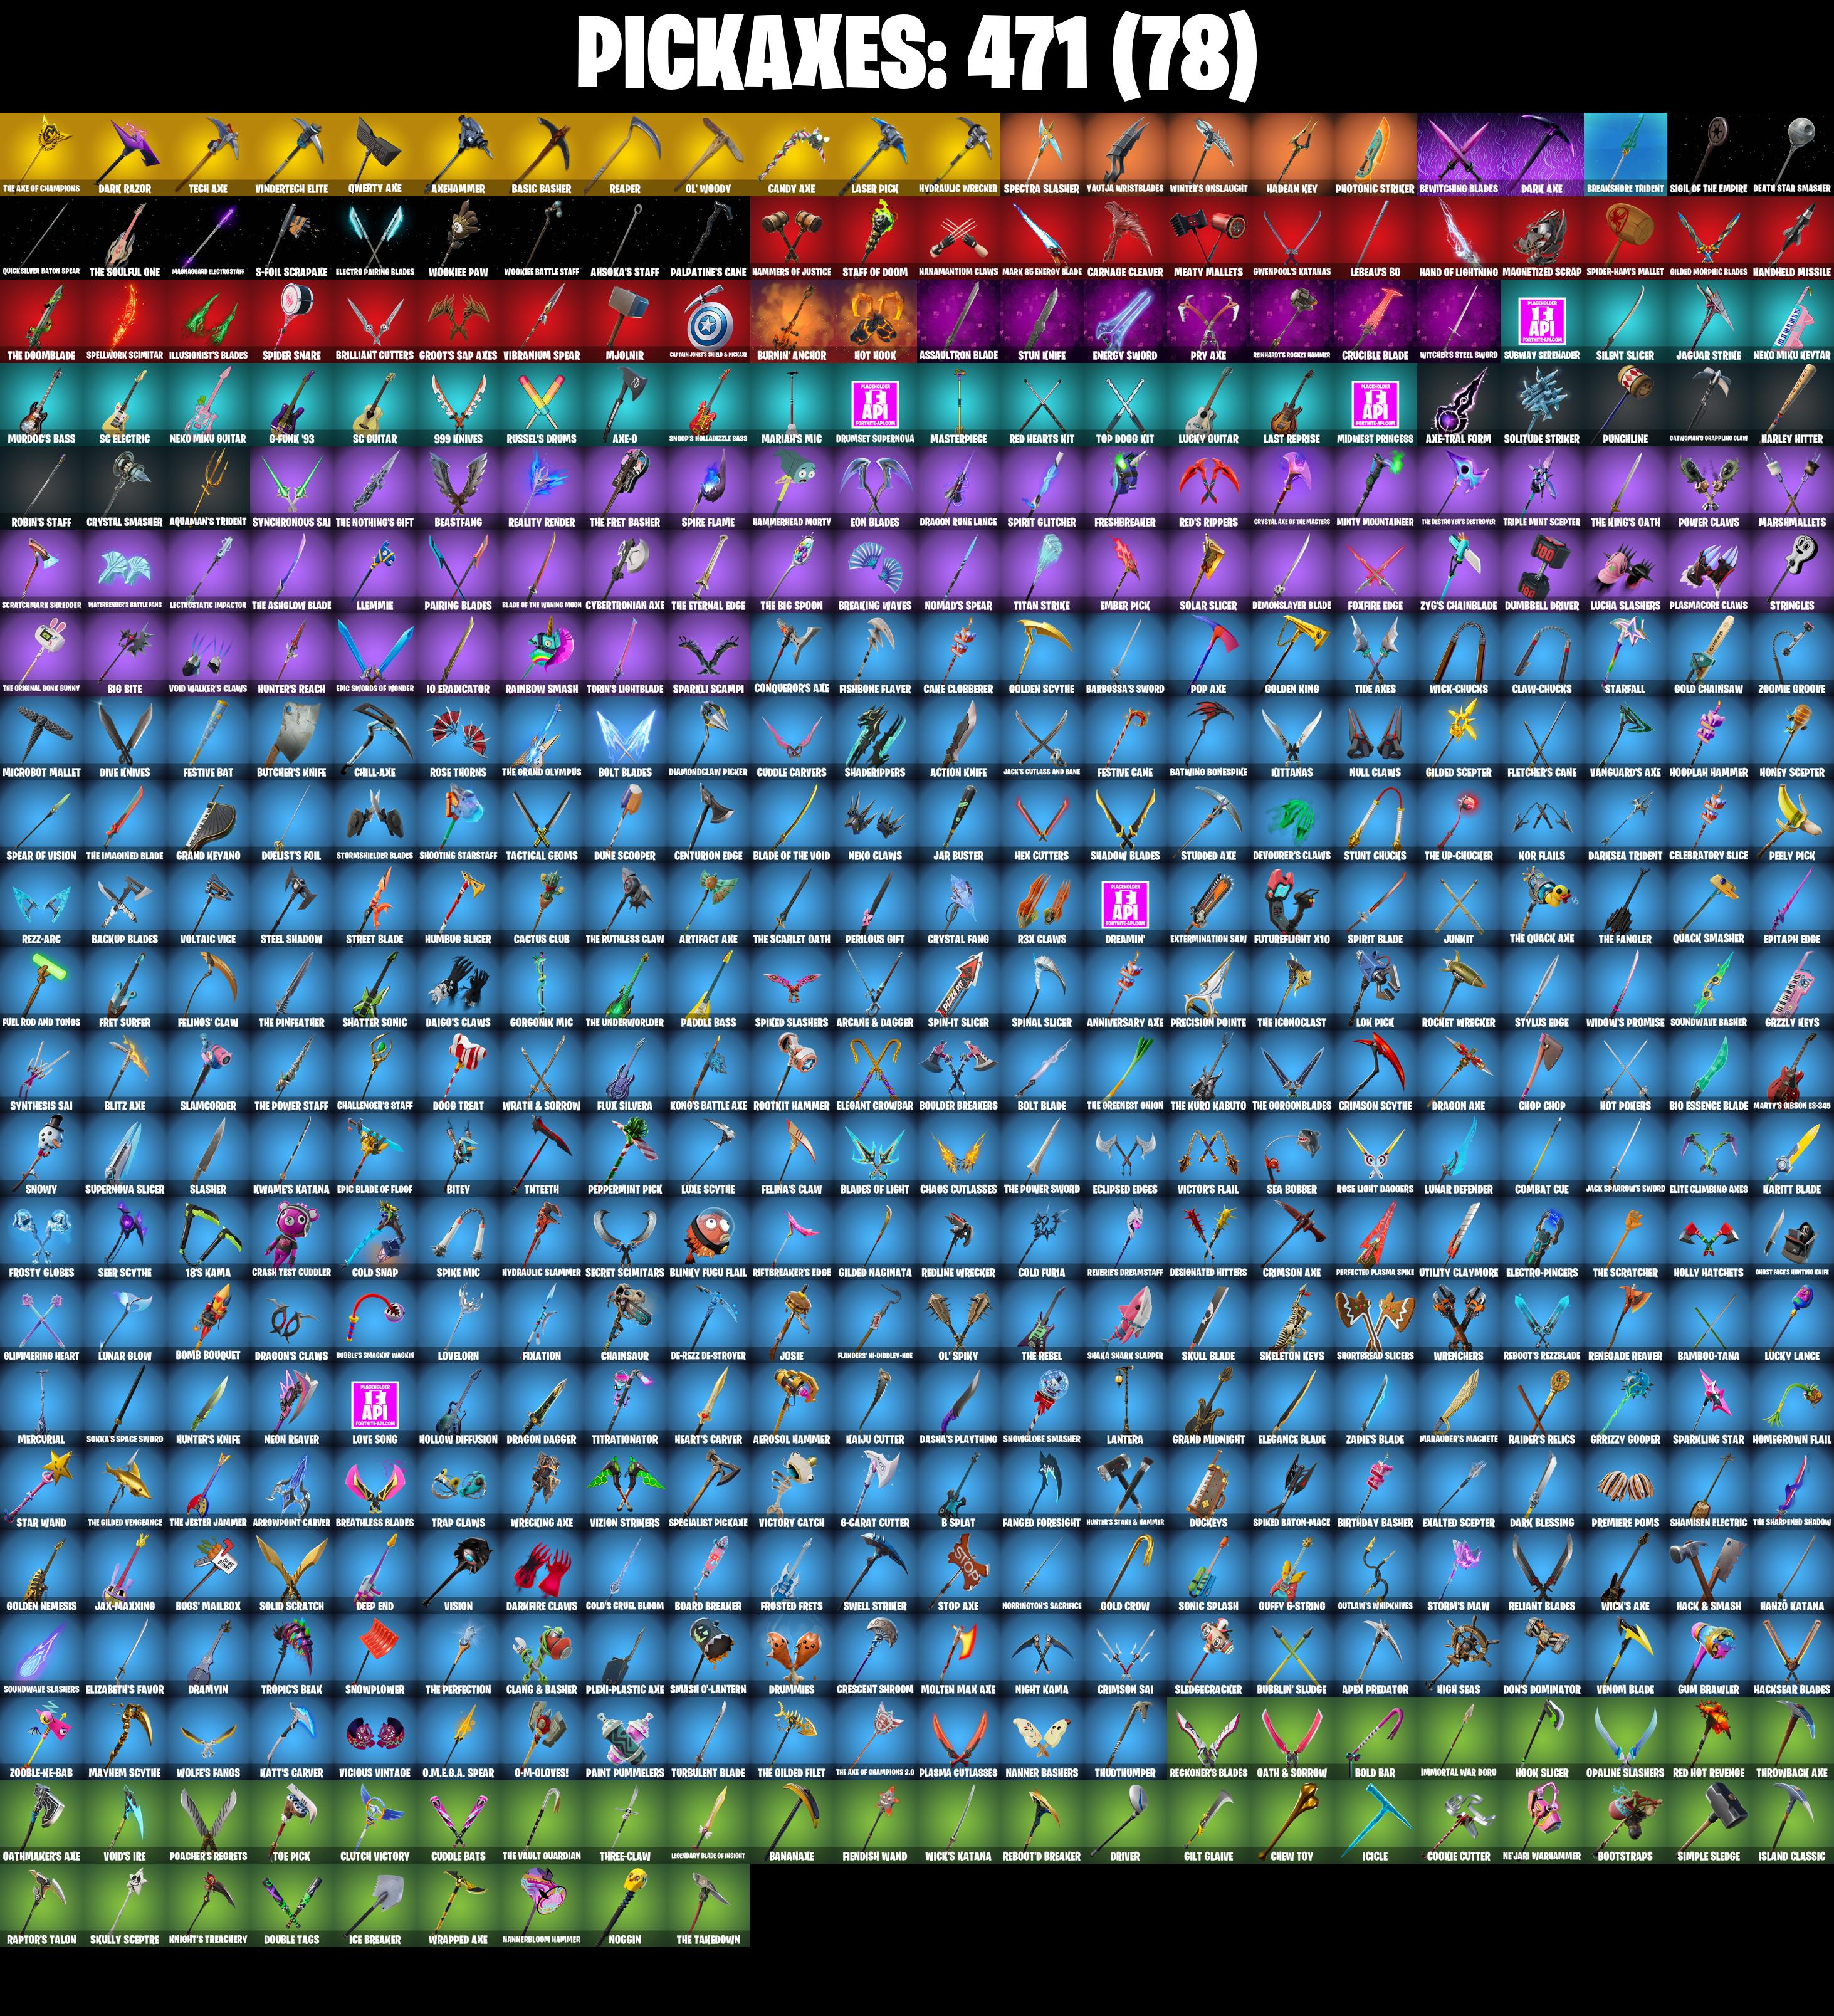Select the Spire Flame pickaxe
Viewport: 1834px width, 2016px height.
click(x=708, y=488)
